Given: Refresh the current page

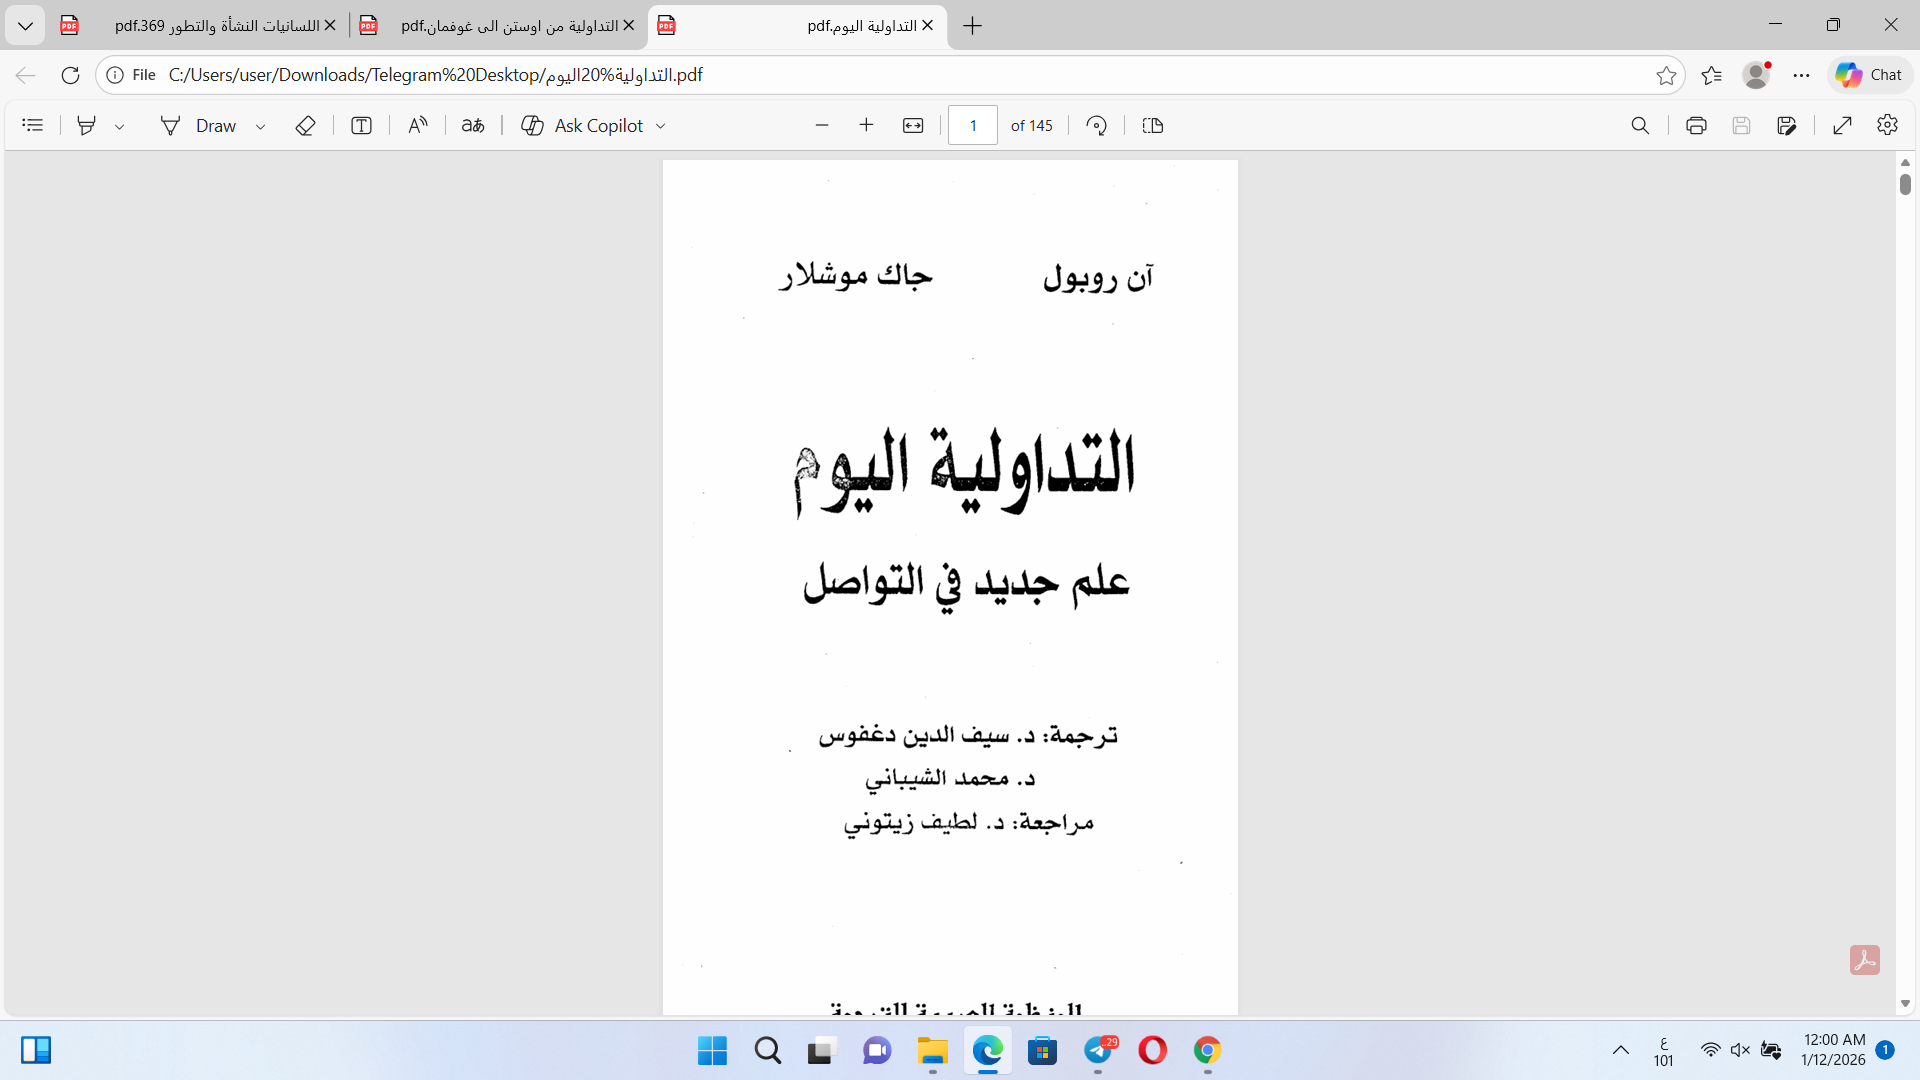Looking at the screenshot, I should [x=70, y=75].
